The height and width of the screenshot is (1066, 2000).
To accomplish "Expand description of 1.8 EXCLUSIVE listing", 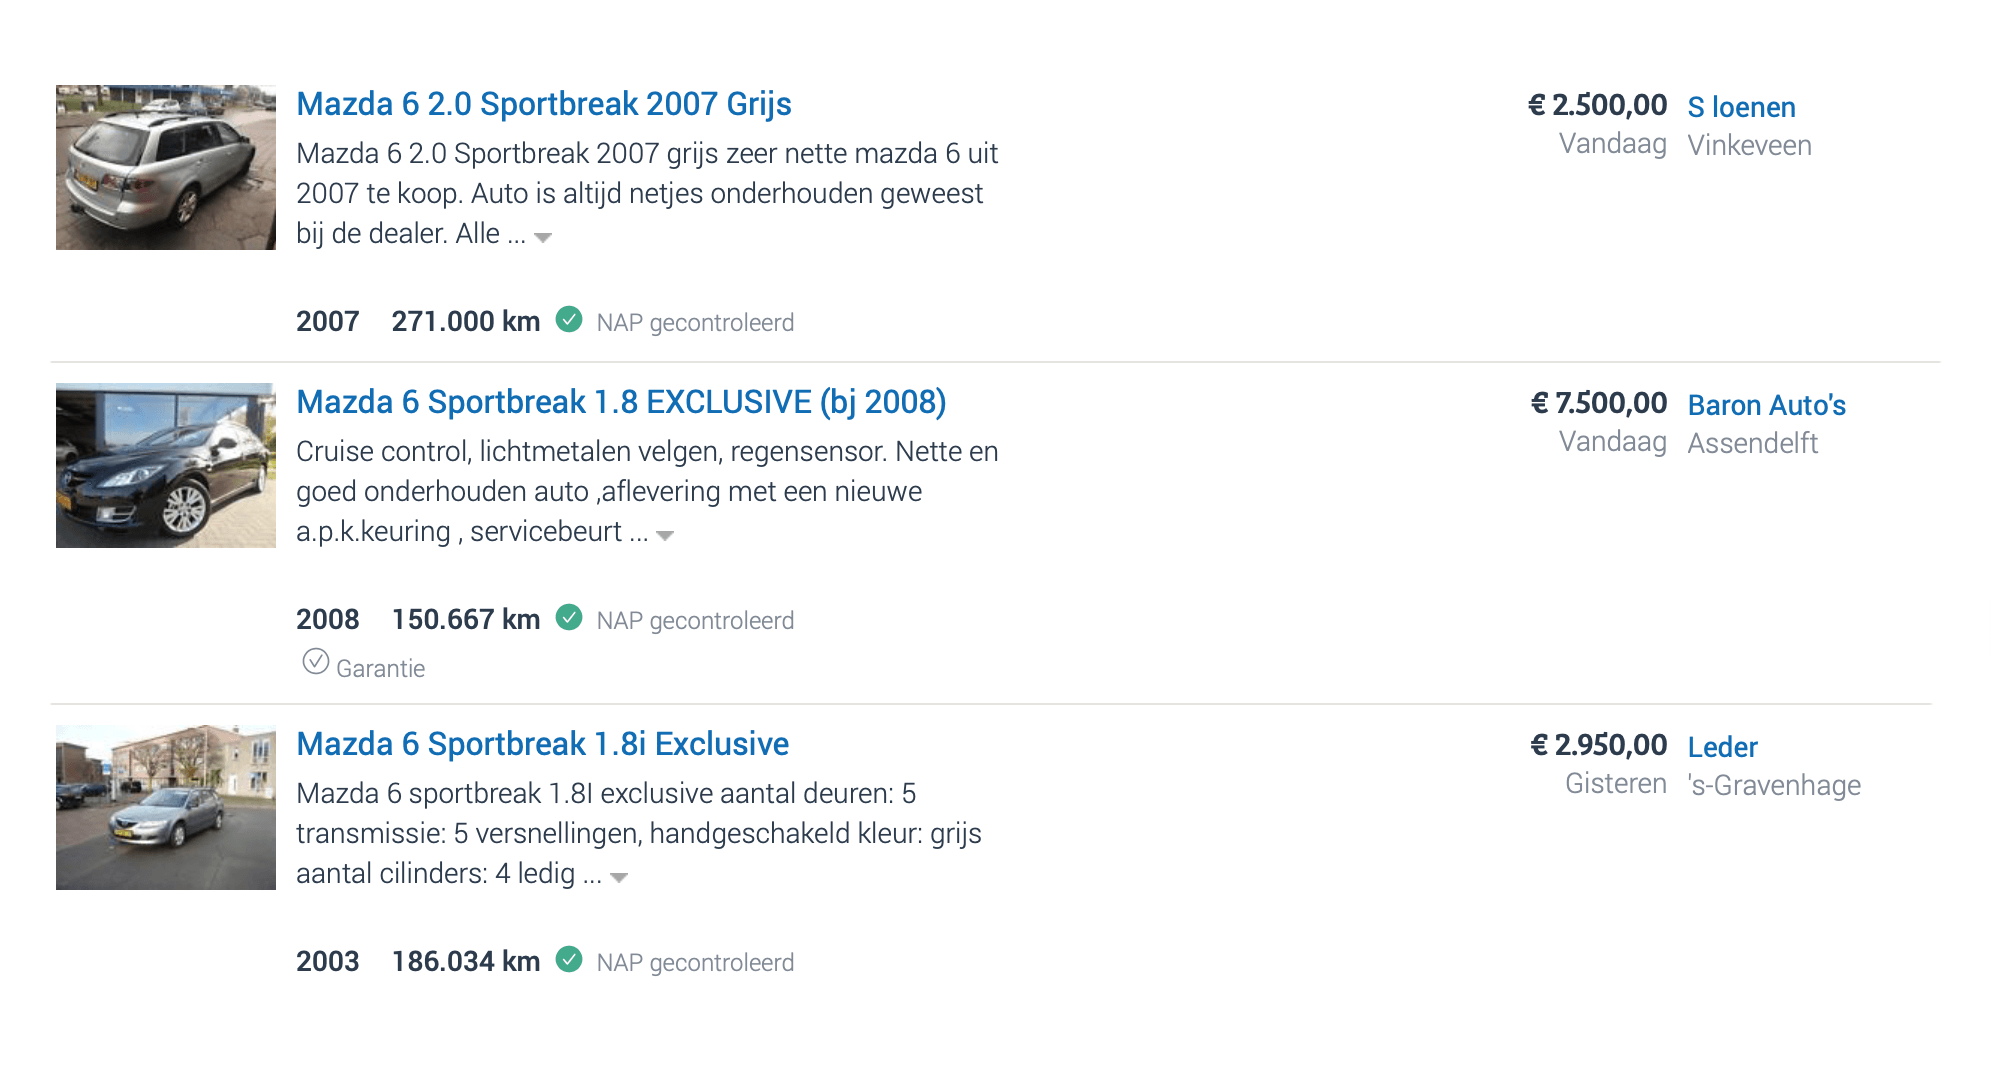I will (665, 535).
